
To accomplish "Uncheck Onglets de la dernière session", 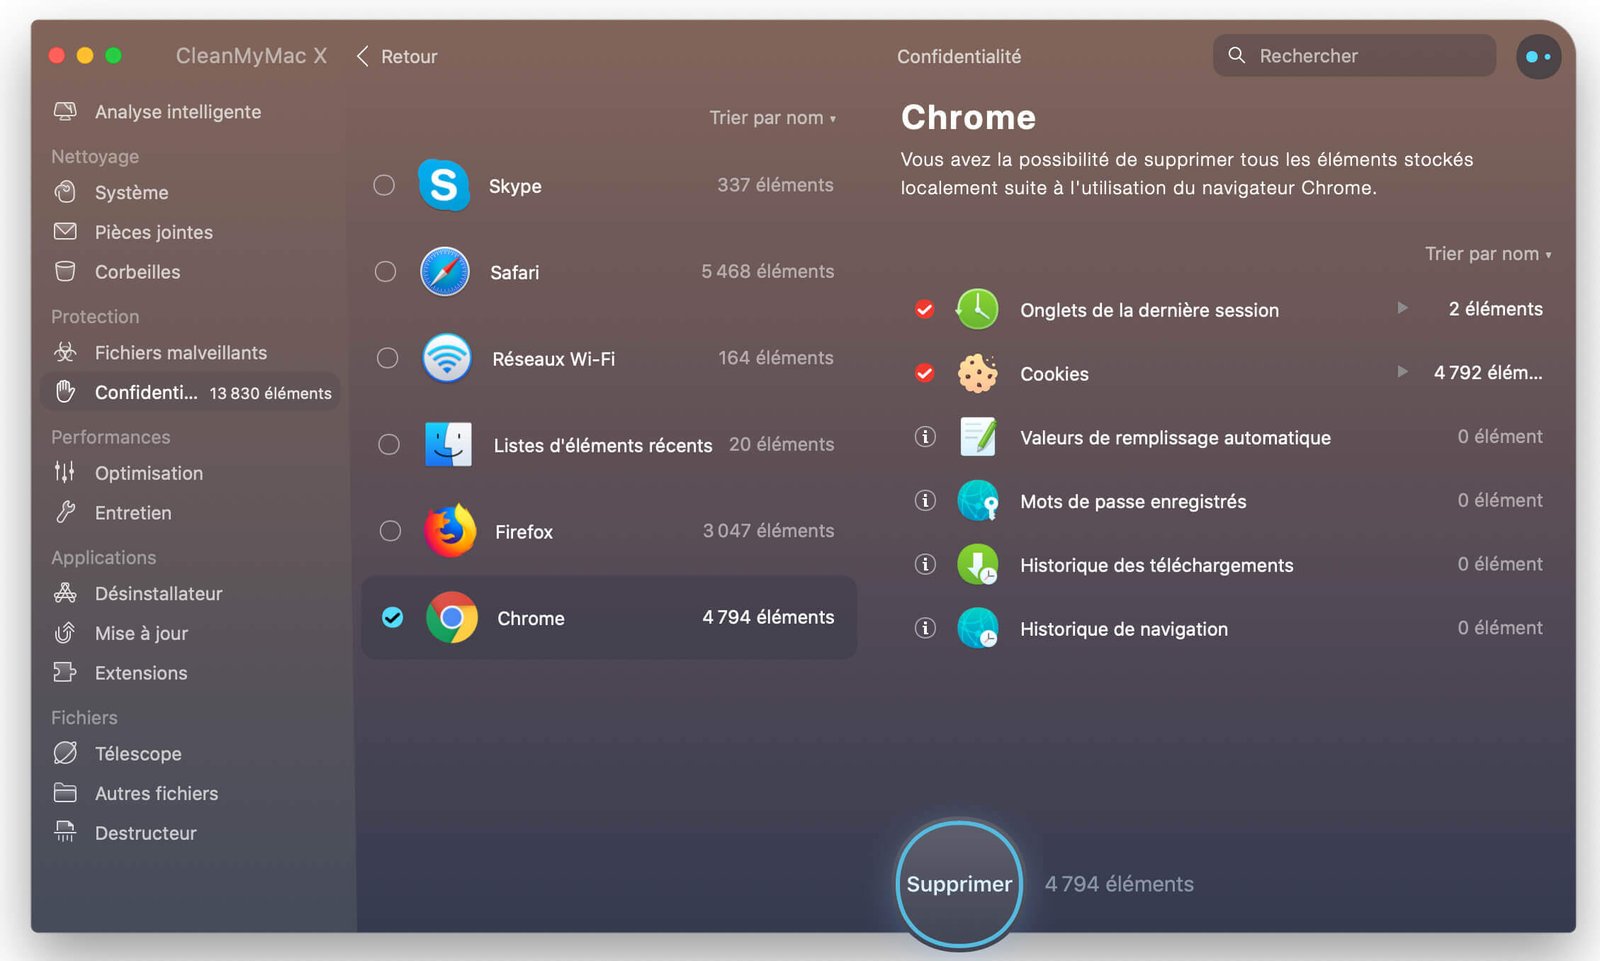I will point(925,309).
